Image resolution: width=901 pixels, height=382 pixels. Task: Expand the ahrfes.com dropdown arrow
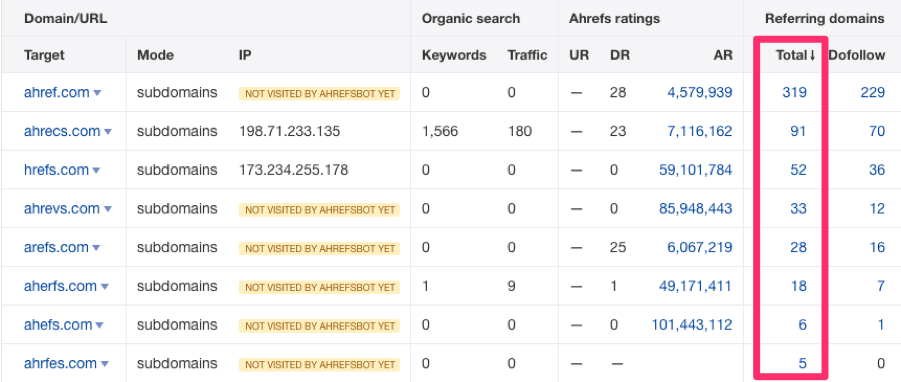point(105,364)
